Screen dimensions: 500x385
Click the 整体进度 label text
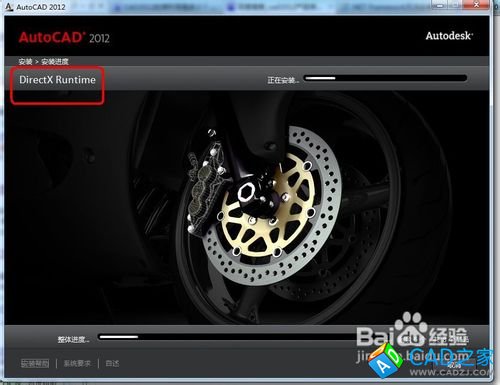74,340
